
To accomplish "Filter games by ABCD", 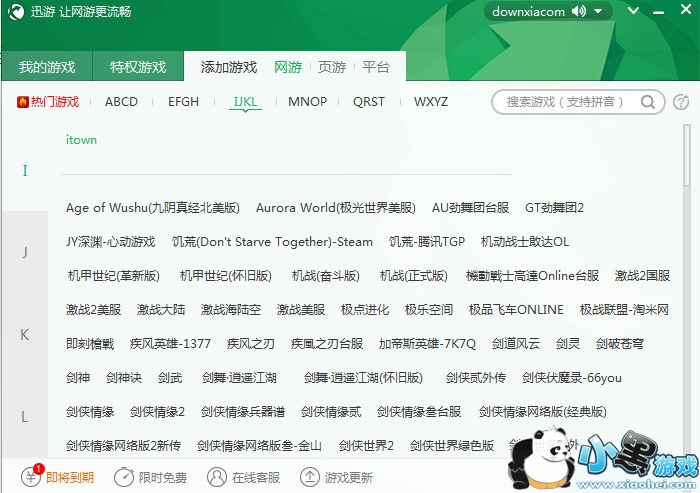I will pyautogui.click(x=121, y=102).
